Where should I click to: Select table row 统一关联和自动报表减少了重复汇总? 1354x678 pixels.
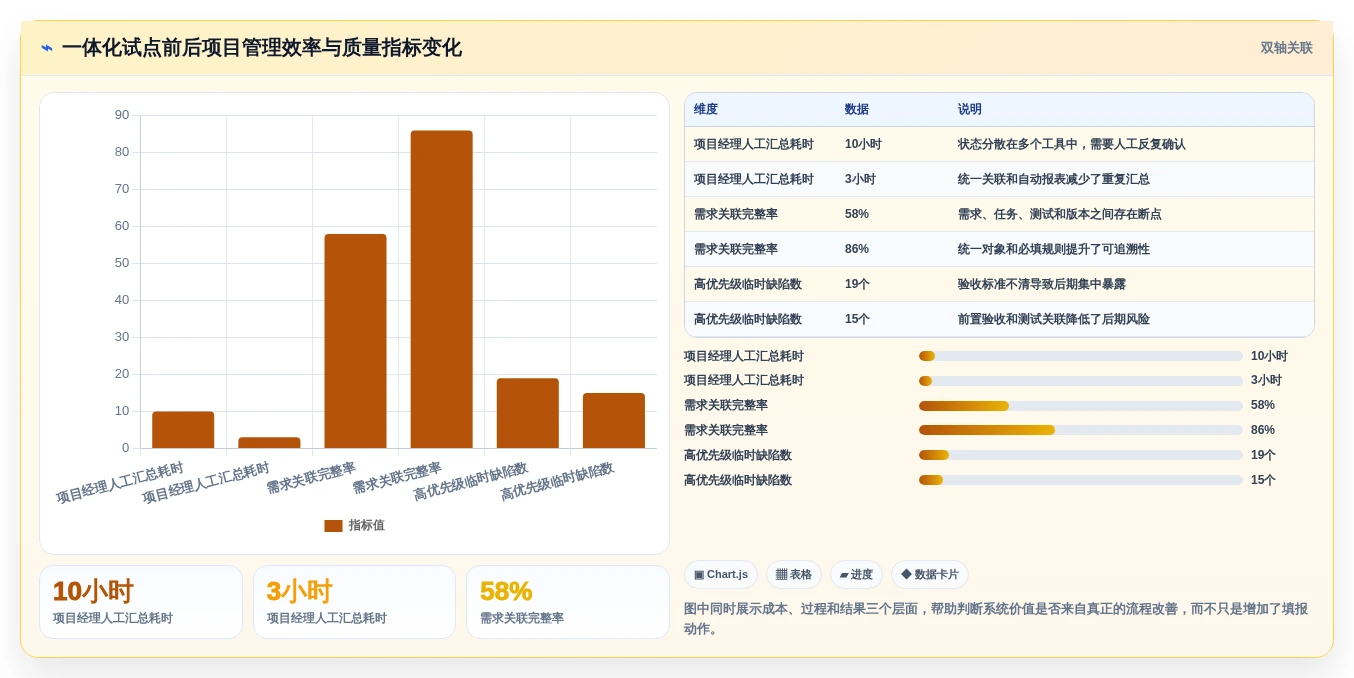pos(999,179)
